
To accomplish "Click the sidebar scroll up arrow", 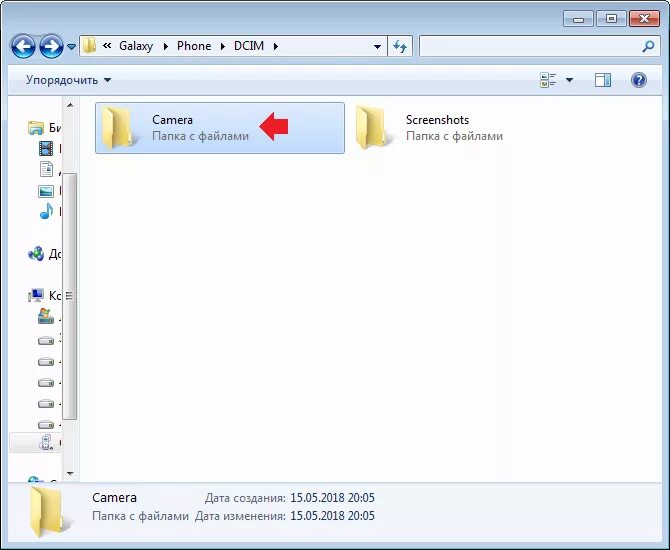I will 71,105.
